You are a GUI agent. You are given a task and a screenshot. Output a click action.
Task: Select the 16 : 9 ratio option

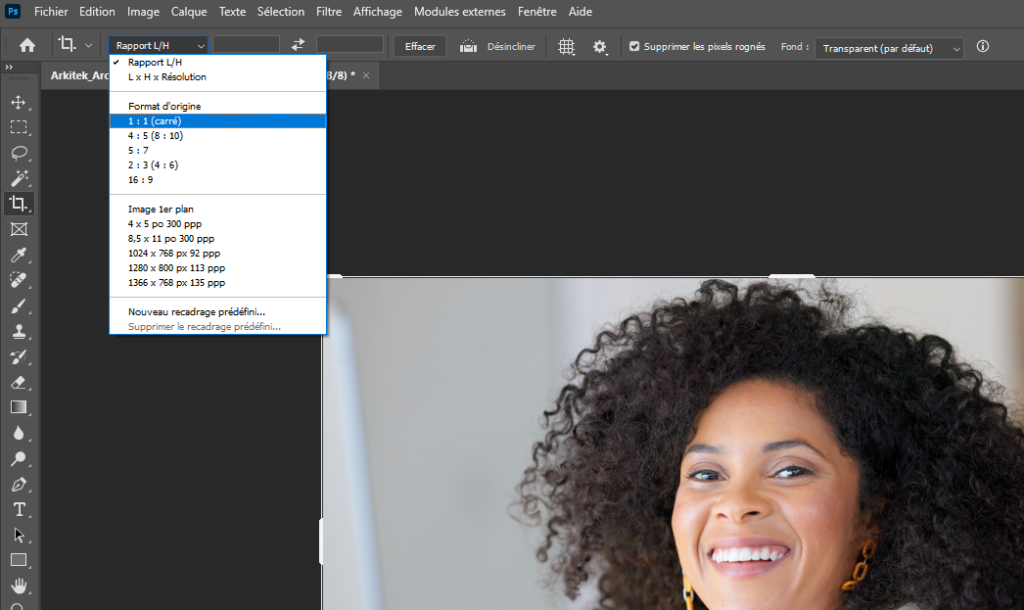pyautogui.click(x=140, y=180)
